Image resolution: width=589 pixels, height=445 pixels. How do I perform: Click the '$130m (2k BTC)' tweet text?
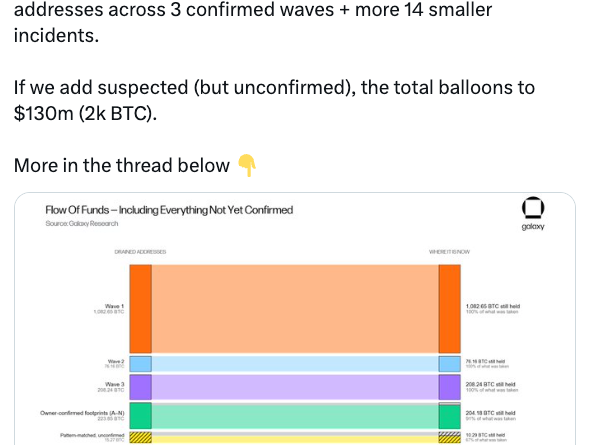point(85,113)
